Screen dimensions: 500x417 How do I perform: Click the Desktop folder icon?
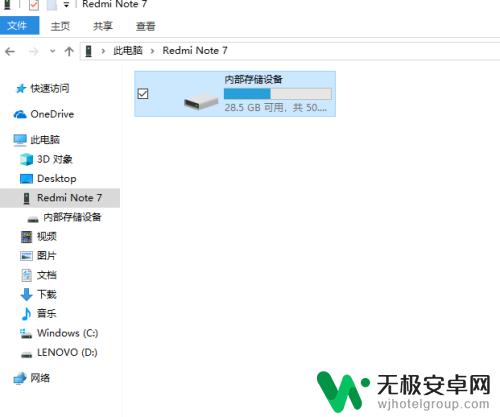click(26, 179)
